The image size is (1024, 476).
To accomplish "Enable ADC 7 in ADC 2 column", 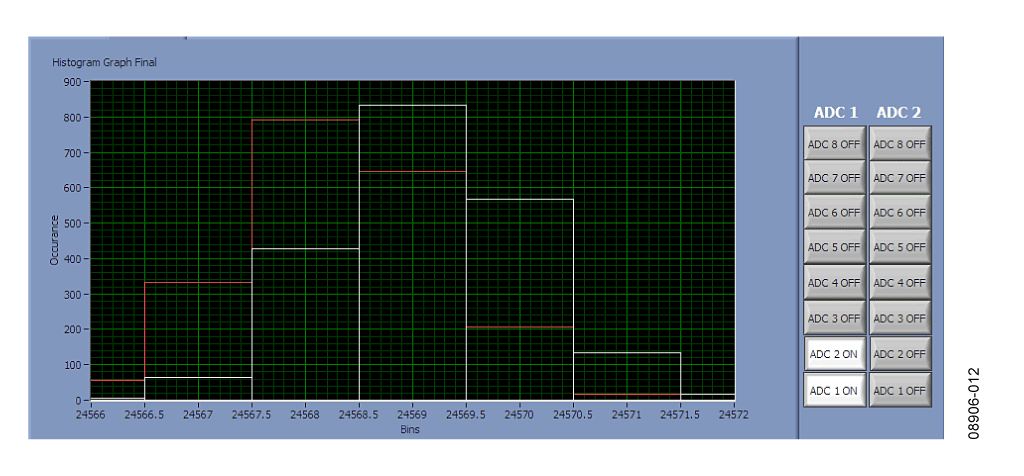I will click(x=899, y=178).
